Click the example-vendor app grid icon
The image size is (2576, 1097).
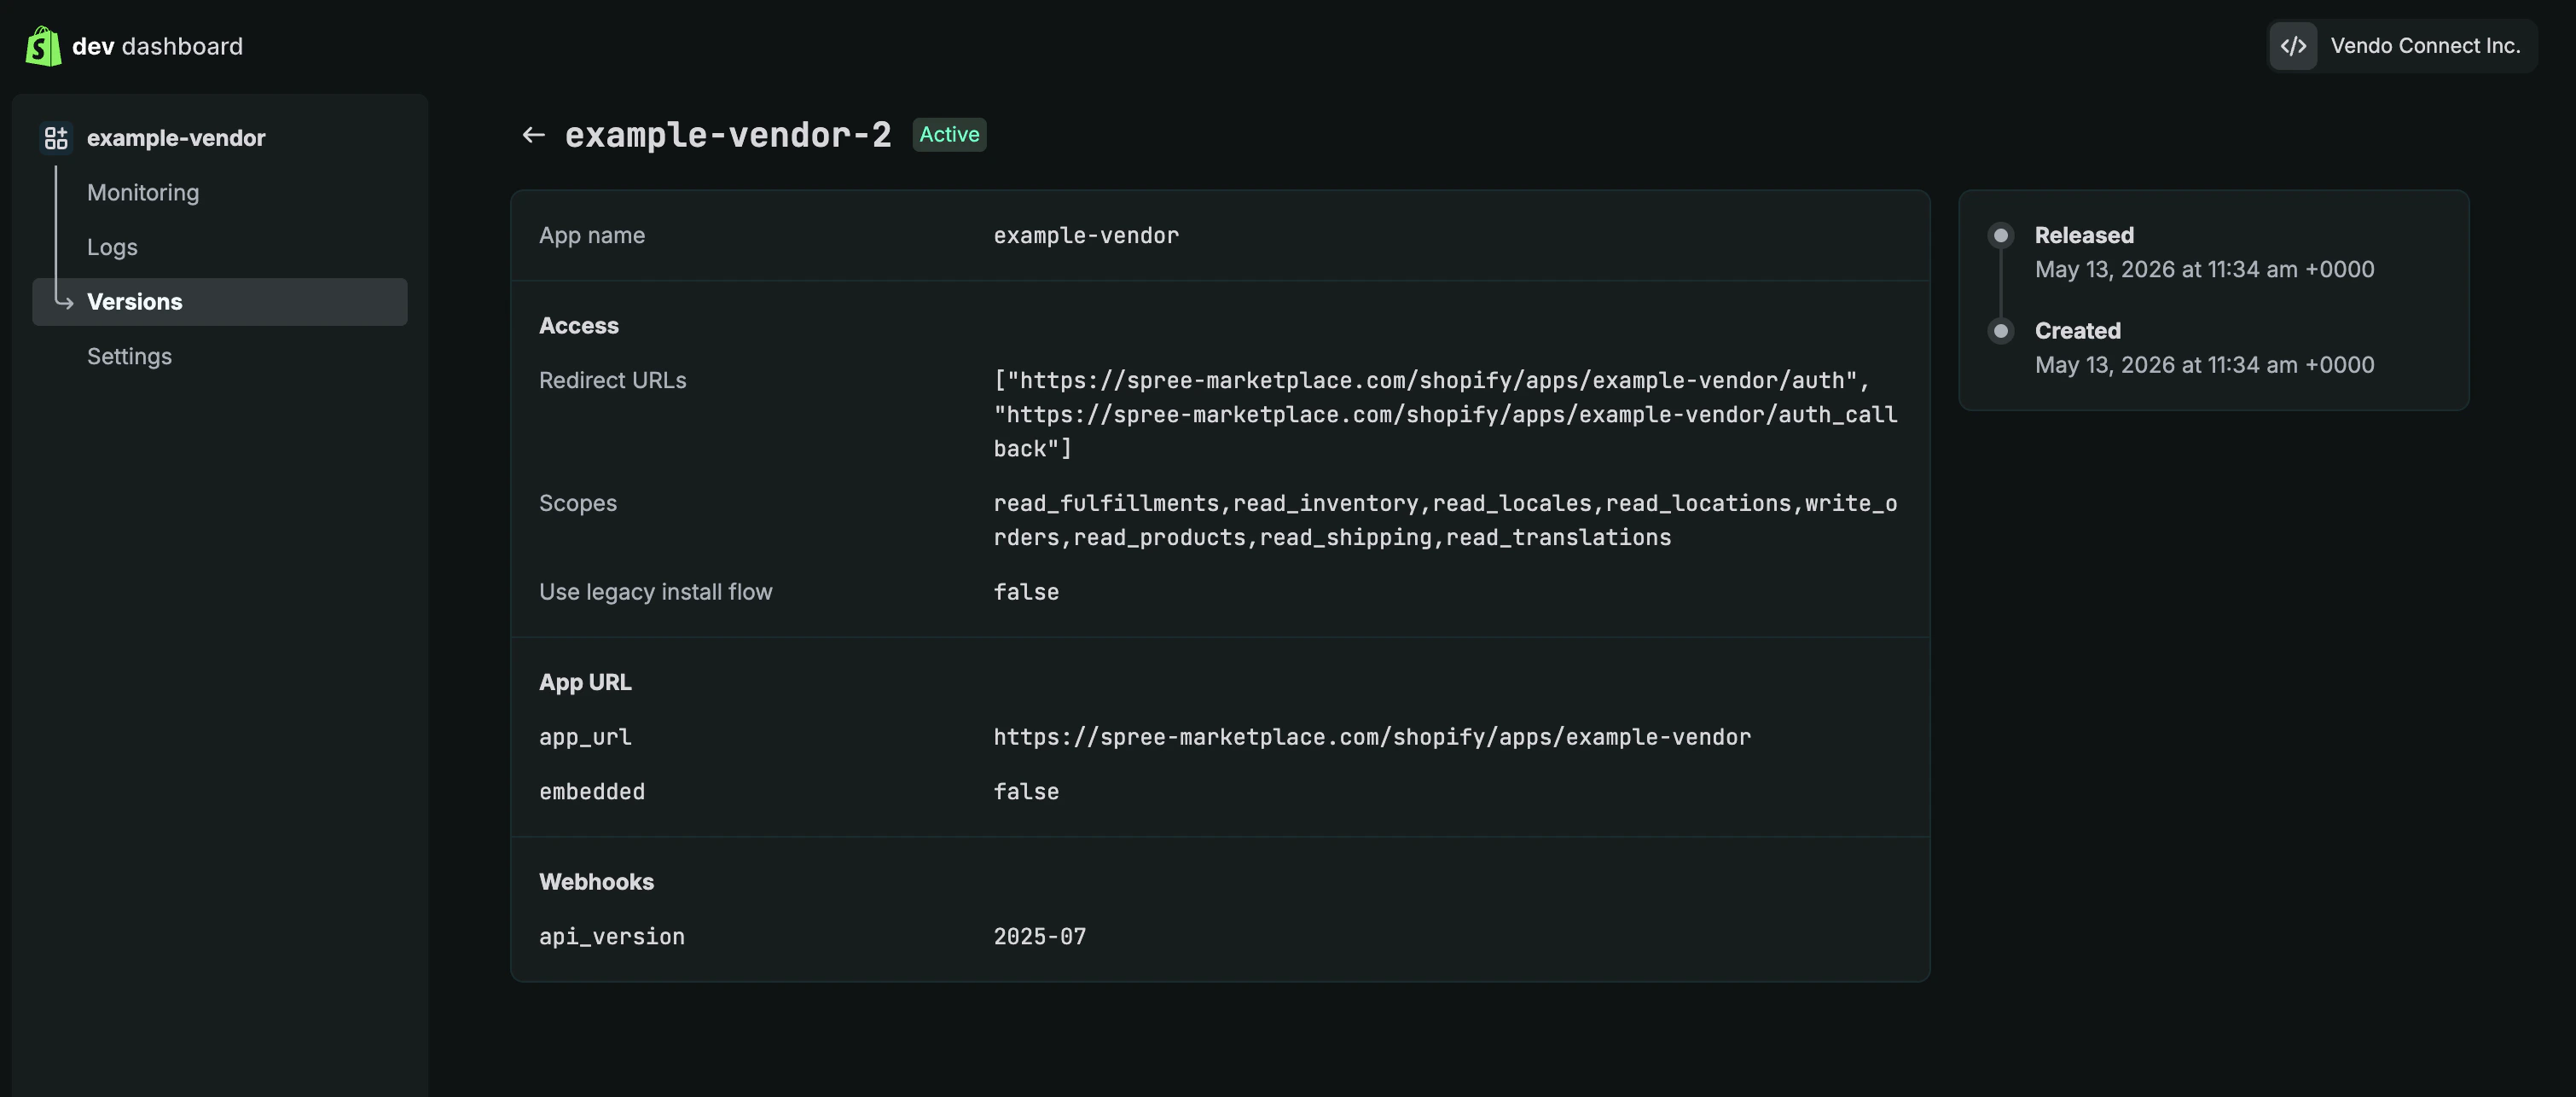click(x=56, y=138)
